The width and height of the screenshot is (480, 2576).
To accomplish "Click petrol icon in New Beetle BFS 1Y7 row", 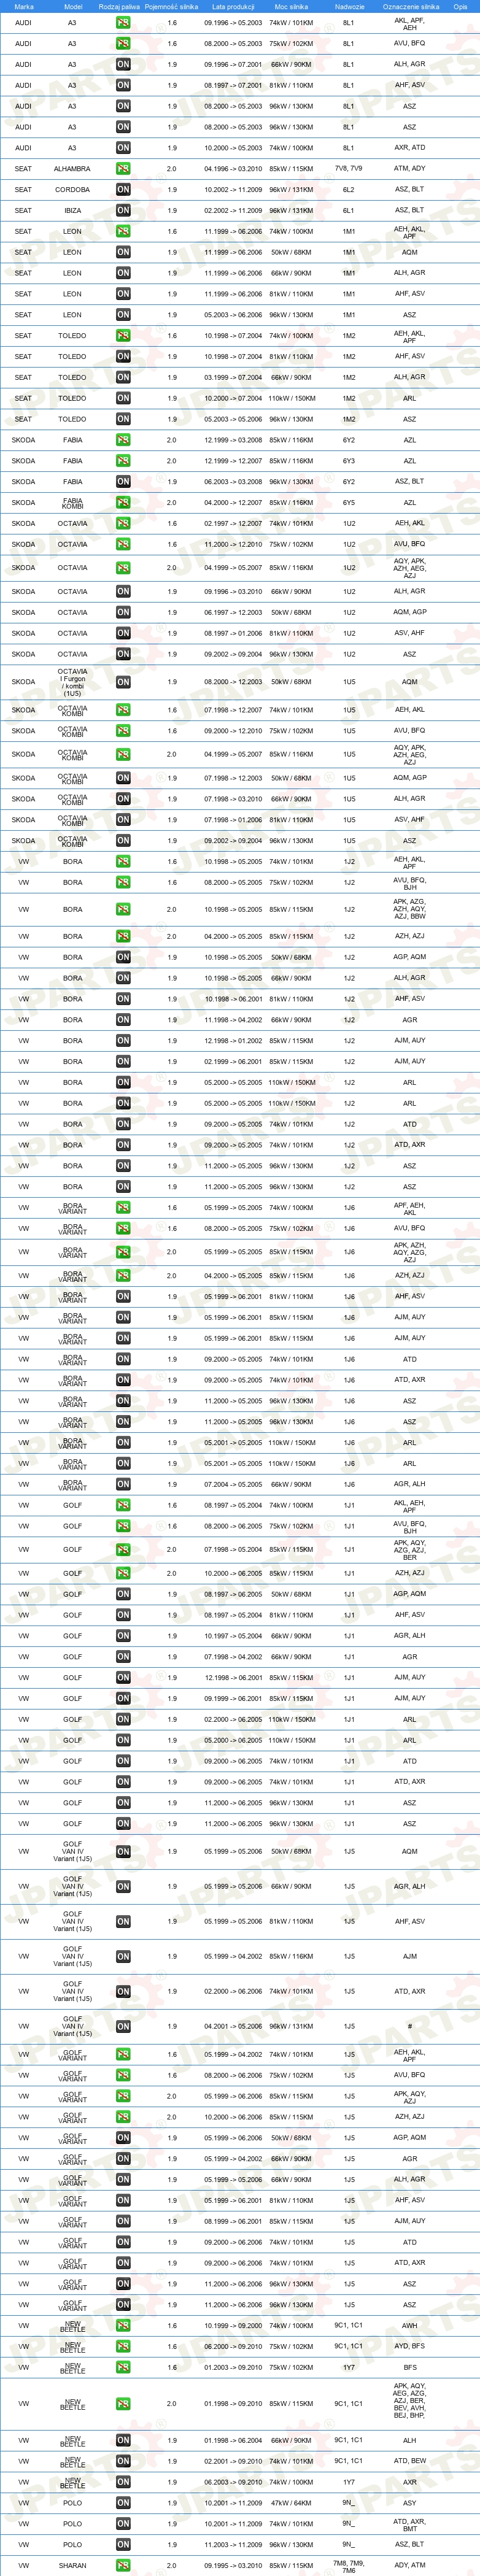I will [x=123, y=2368].
